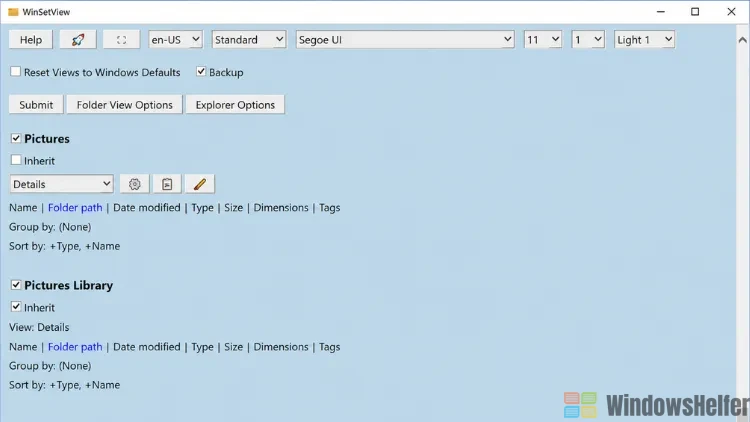This screenshot has height=422, width=750.
Task: Click the Help button
Action: point(31,40)
